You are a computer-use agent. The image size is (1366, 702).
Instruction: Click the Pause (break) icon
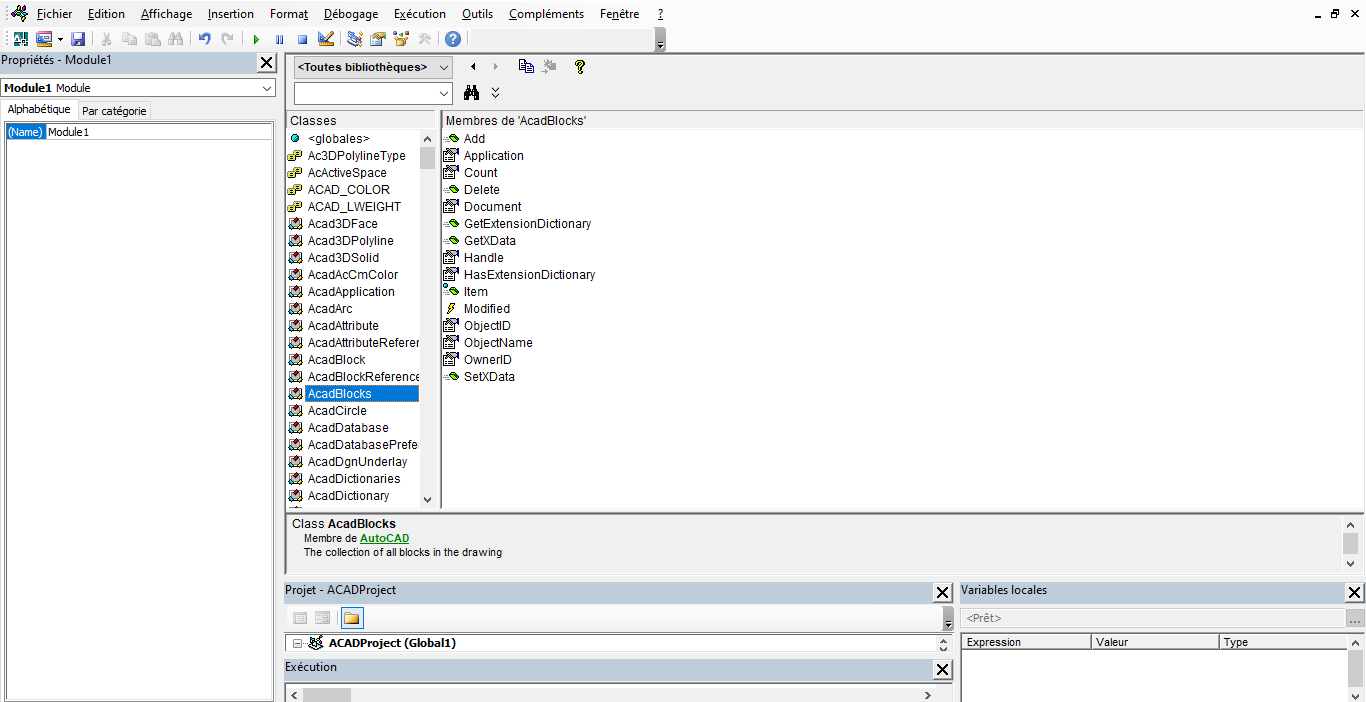[x=279, y=39]
